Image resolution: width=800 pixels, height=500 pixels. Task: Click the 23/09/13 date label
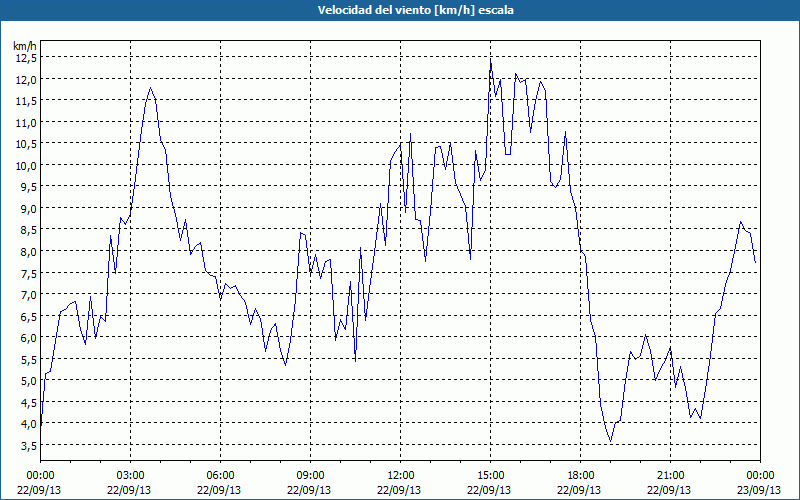(x=759, y=490)
